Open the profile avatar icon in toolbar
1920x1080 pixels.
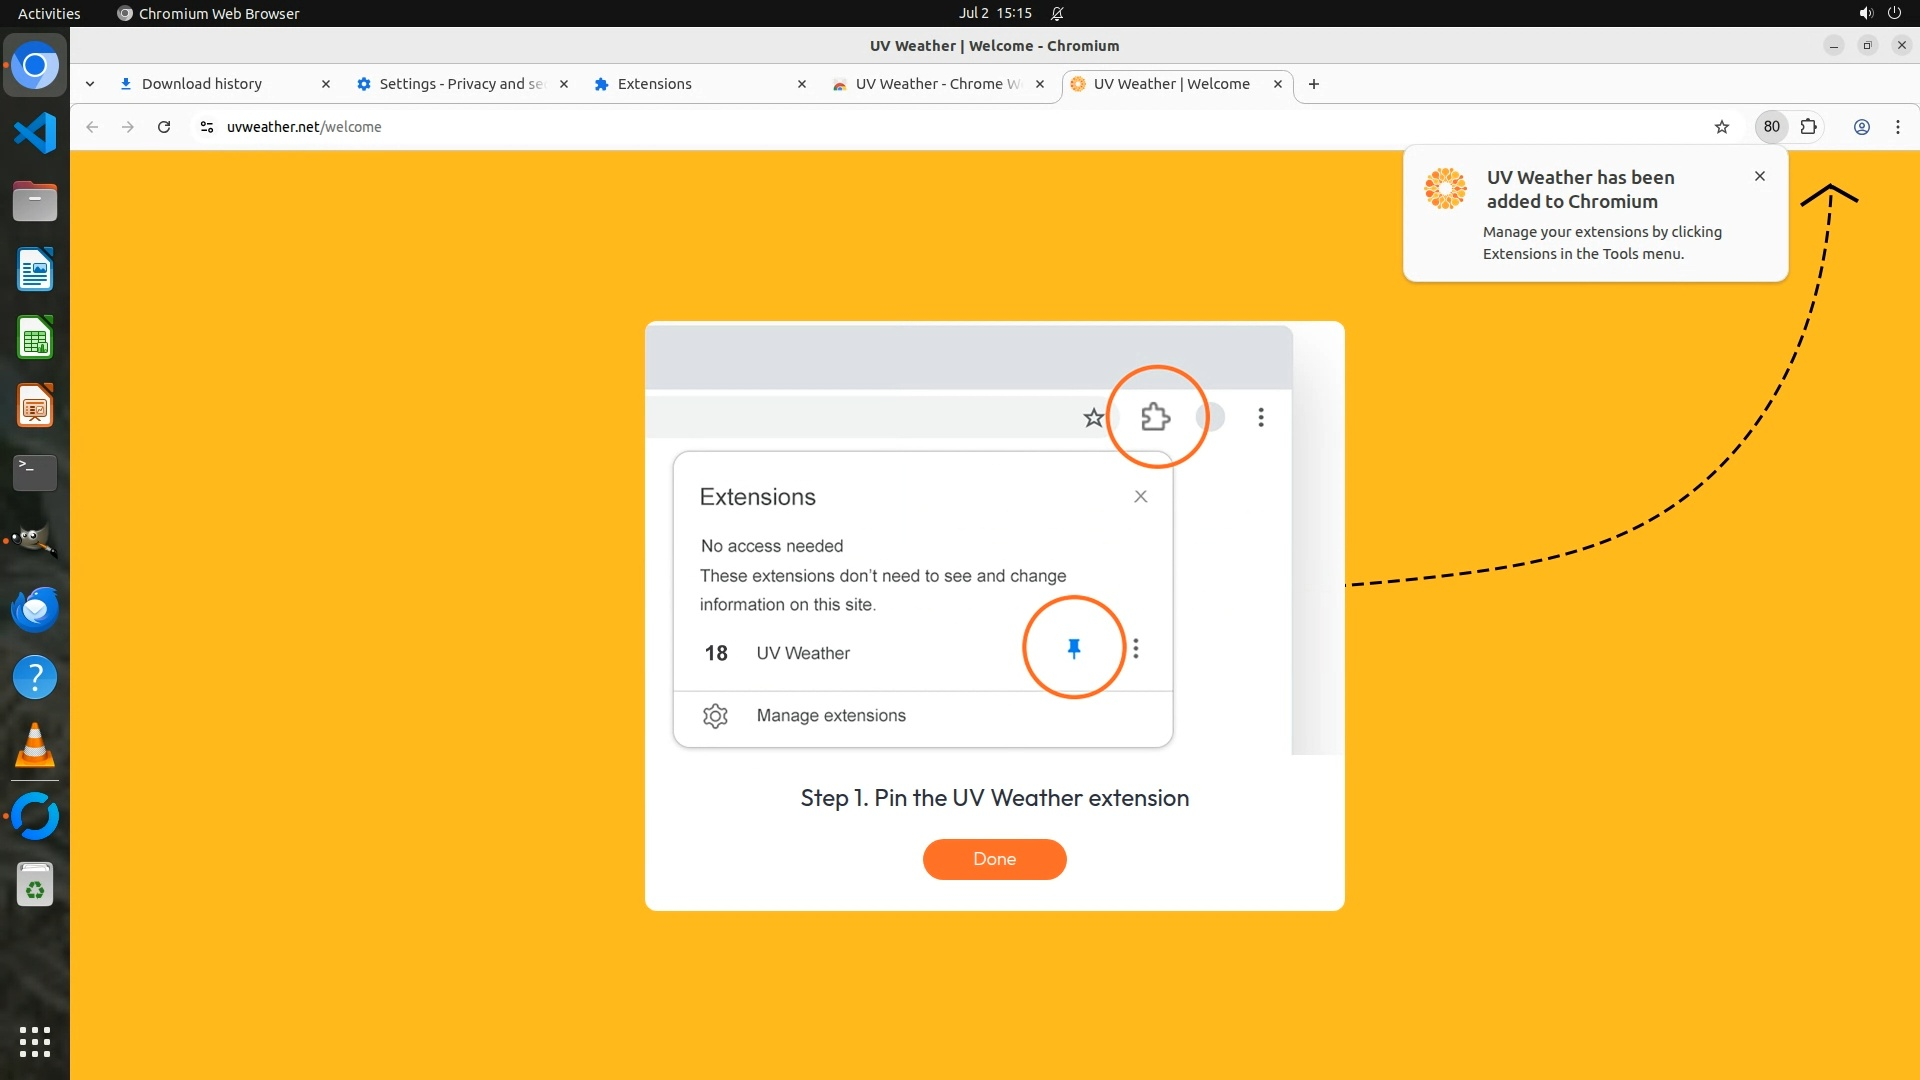pyautogui.click(x=1861, y=127)
